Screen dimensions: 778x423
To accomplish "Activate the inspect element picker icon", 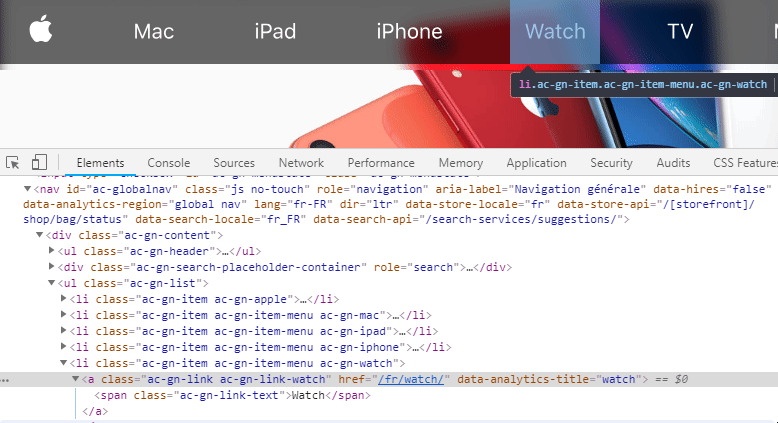I will 14,163.
